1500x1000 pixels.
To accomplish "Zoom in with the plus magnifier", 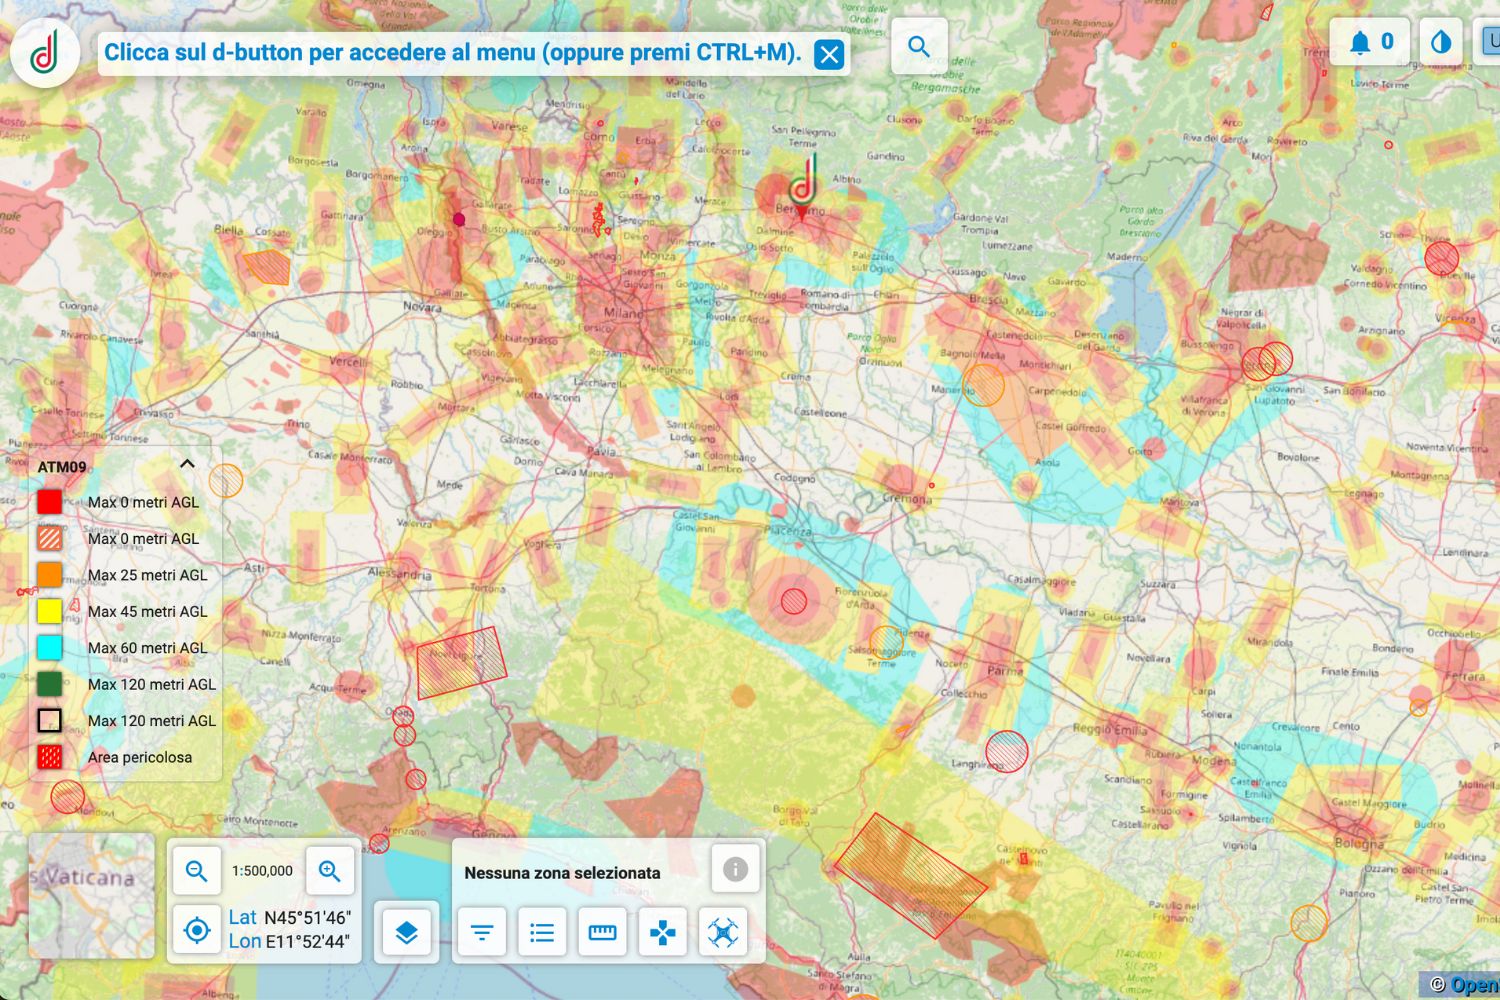I will point(330,871).
